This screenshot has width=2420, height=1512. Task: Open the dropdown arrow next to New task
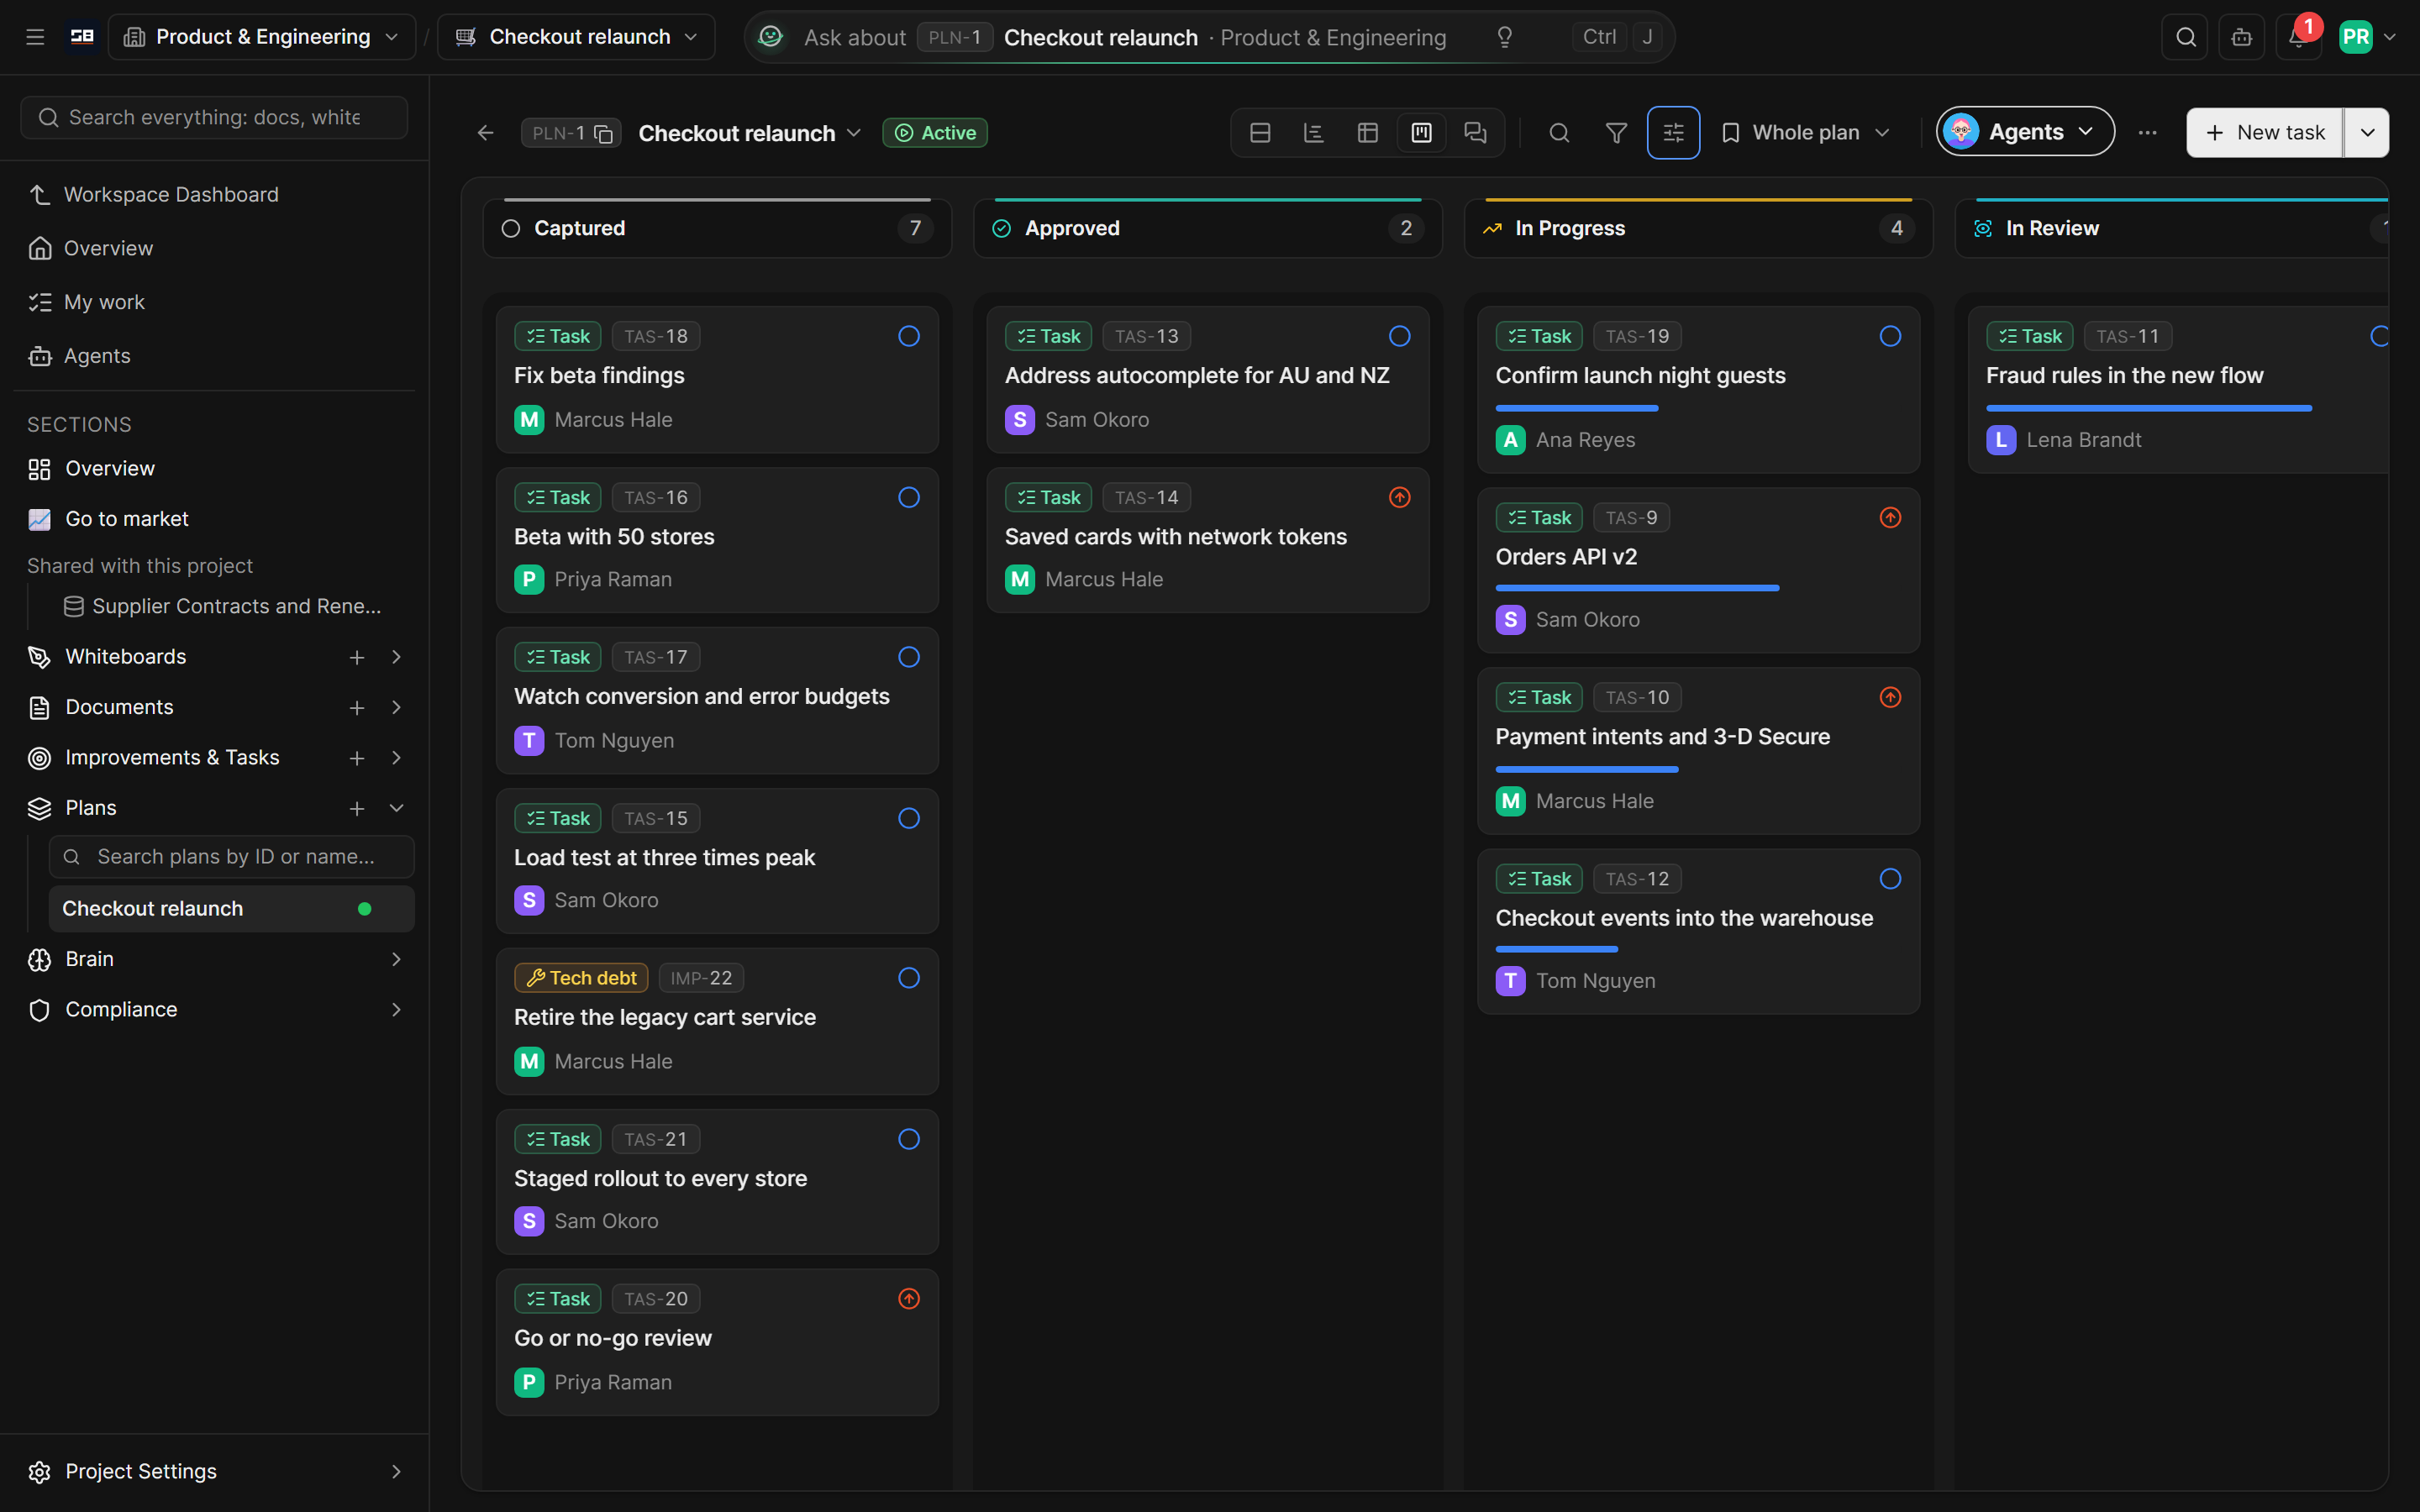(2367, 133)
